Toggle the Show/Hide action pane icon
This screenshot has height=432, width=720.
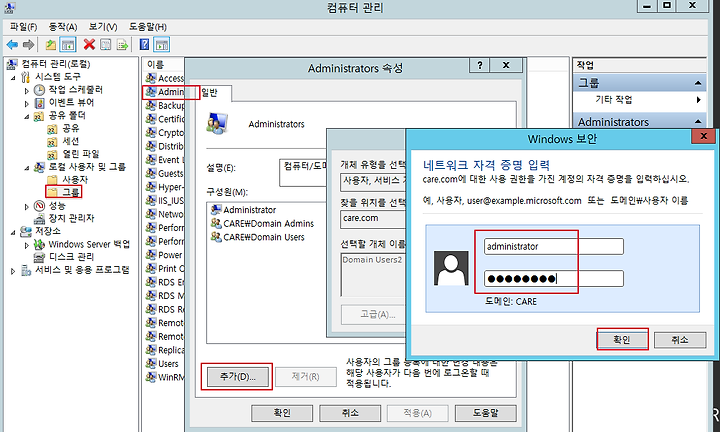[x=162, y=45]
